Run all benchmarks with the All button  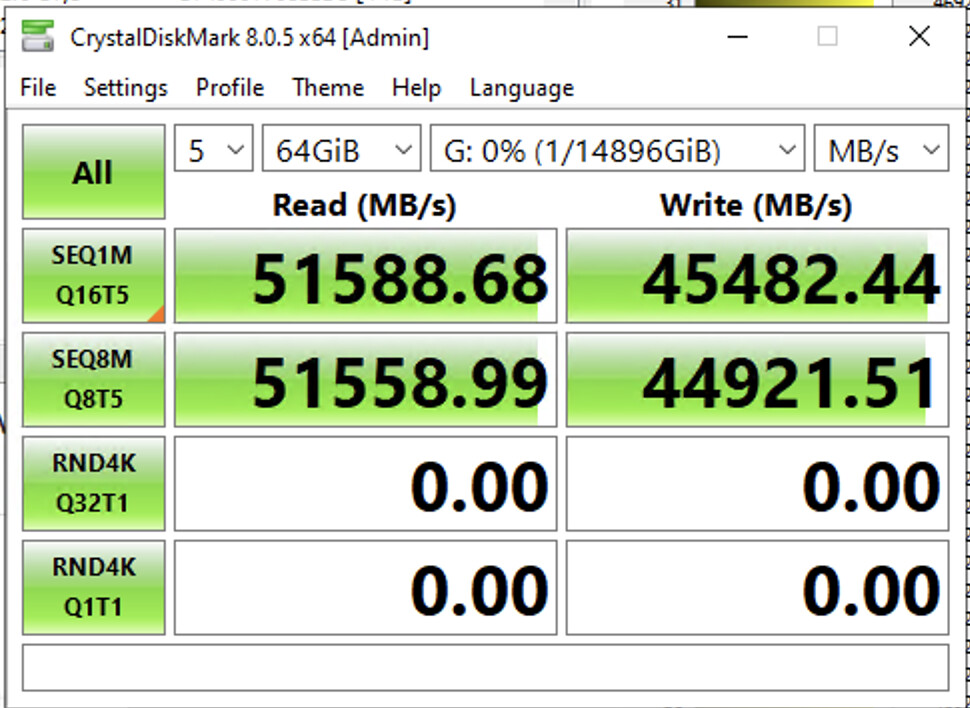pyautogui.click(x=93, y=172)
